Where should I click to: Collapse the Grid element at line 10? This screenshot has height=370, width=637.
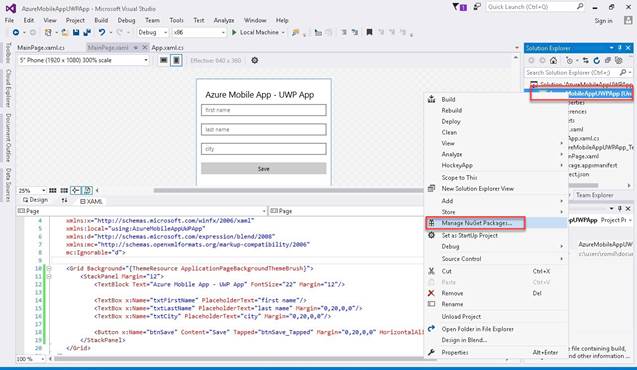(49, 268)
